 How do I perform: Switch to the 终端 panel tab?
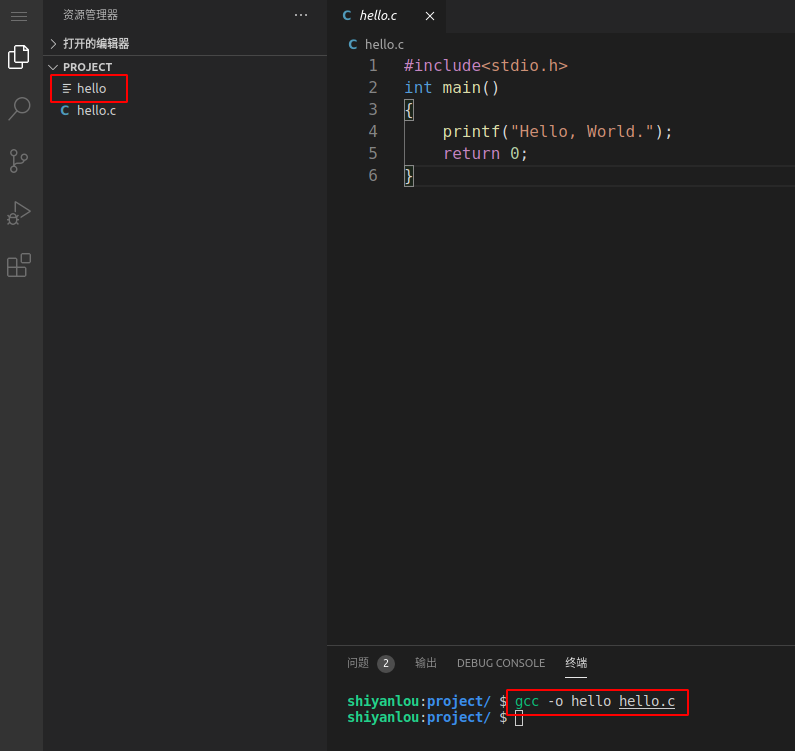(576, 663)
